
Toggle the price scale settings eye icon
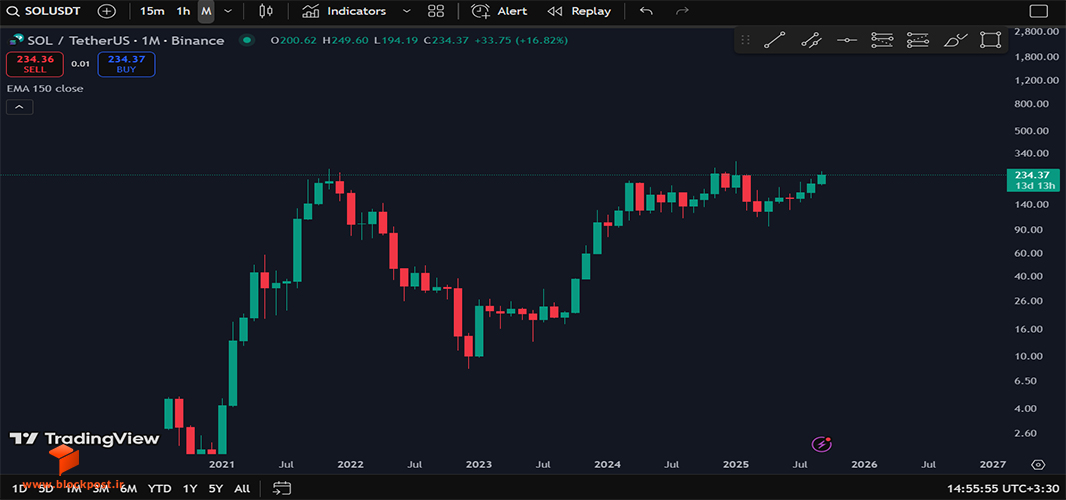1037,465
